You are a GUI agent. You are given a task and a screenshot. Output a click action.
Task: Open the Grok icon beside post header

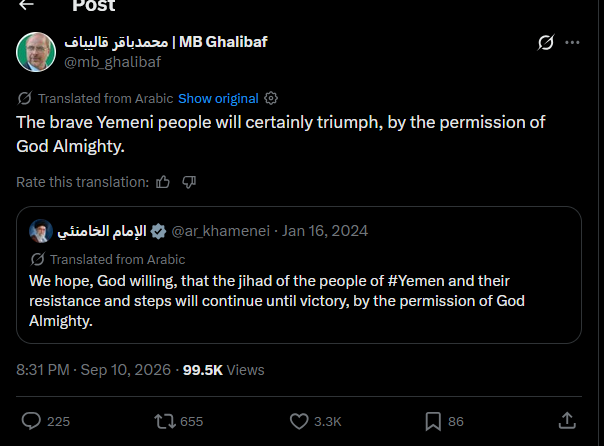click(x=546, y=42)
